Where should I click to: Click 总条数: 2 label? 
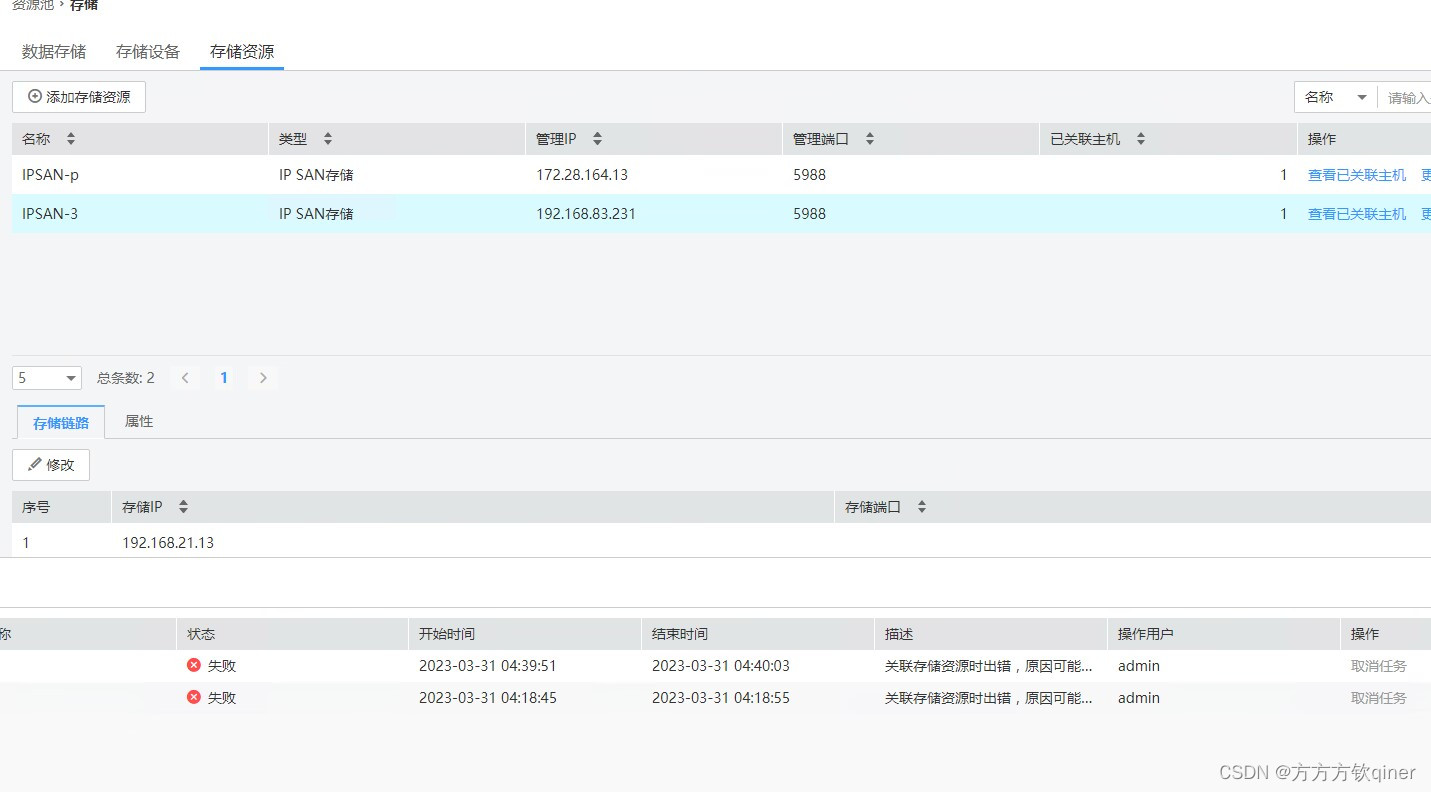point(126,378)
